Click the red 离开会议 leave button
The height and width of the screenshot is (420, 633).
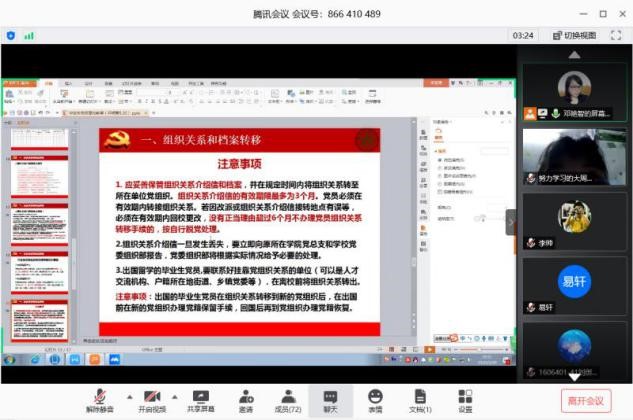pyautogui.click(x=586, y=400)
